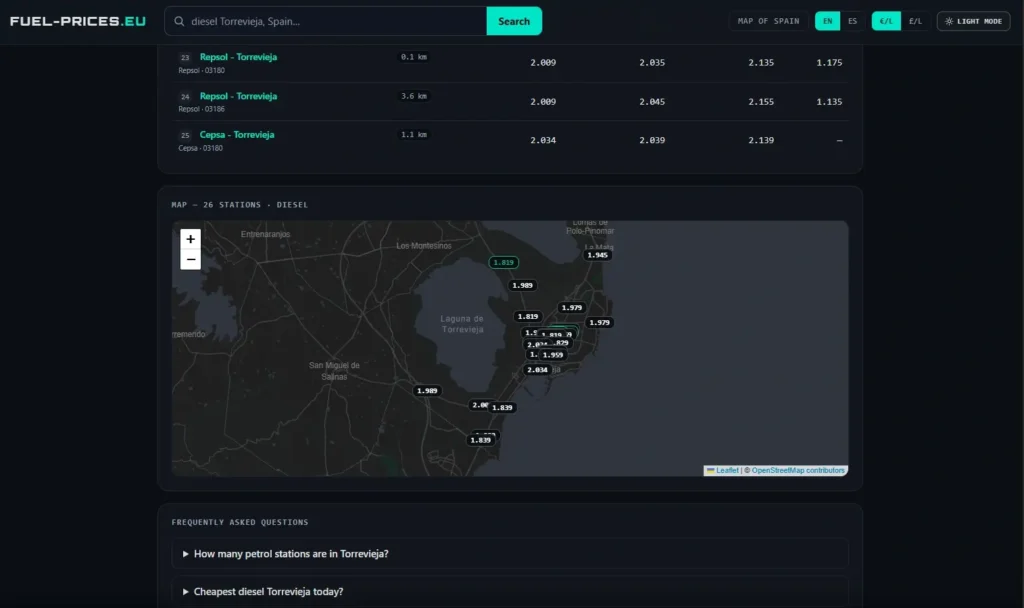Click the 'Repsol · 03186' subtitle text
The height and width of the screenshot is (608, 1024).
pyautogui.click(x=201, y=109)
